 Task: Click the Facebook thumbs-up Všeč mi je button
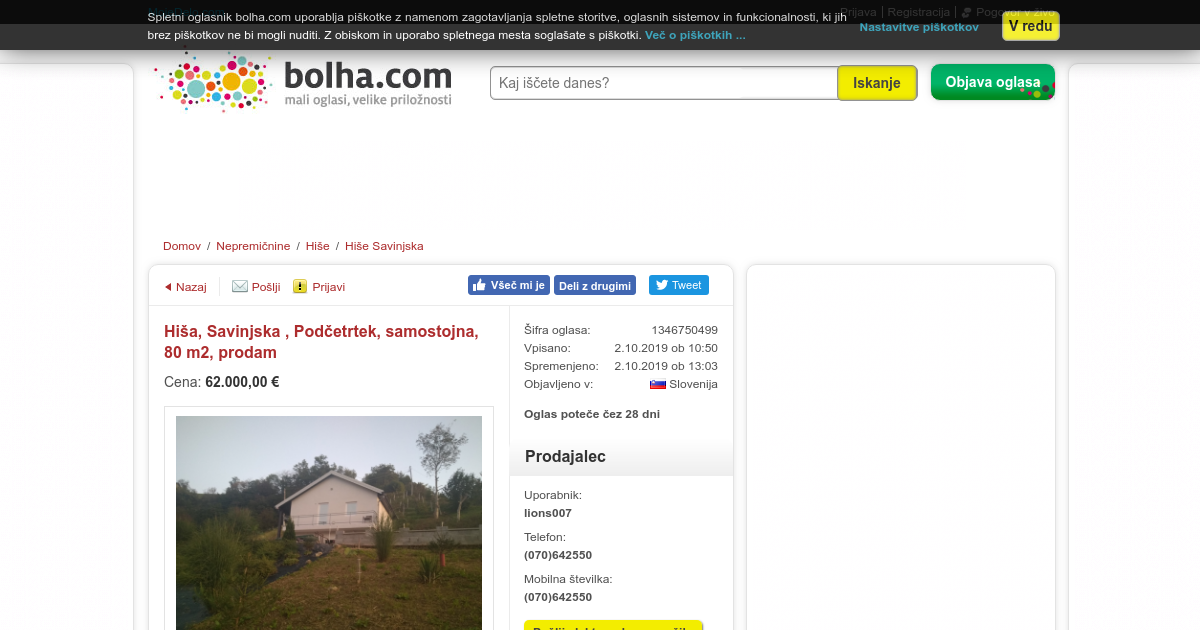coord(509,285)
